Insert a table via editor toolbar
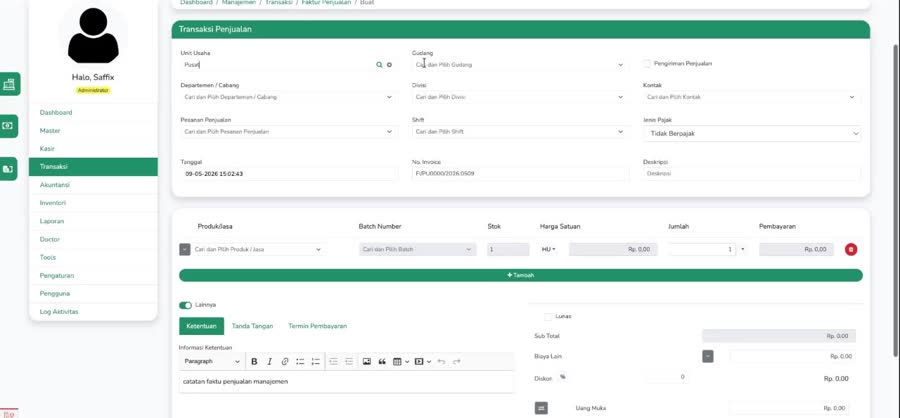Viewport: 900px width, 418px height. 401,362
